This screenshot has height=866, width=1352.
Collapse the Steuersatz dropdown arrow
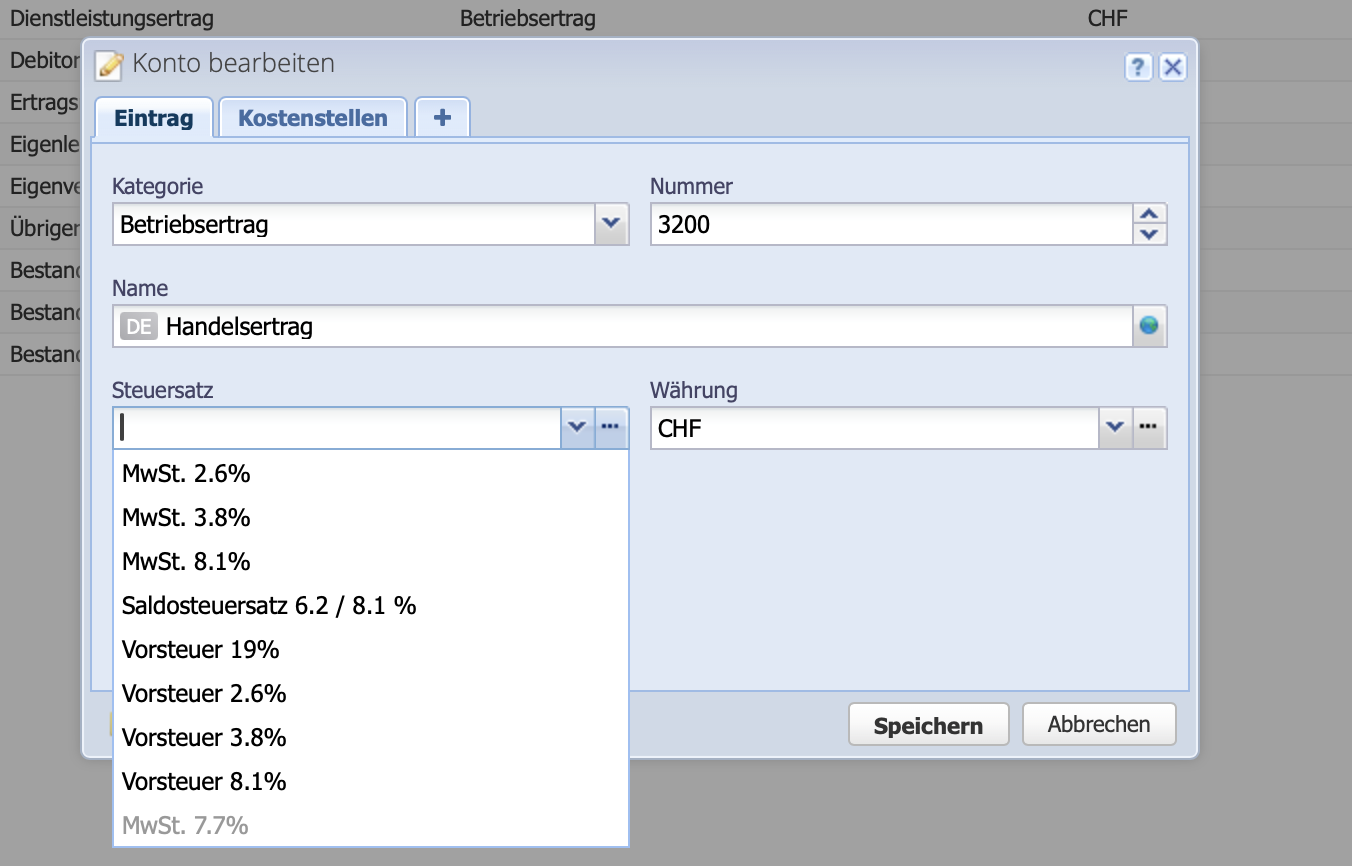pos(577,427)
